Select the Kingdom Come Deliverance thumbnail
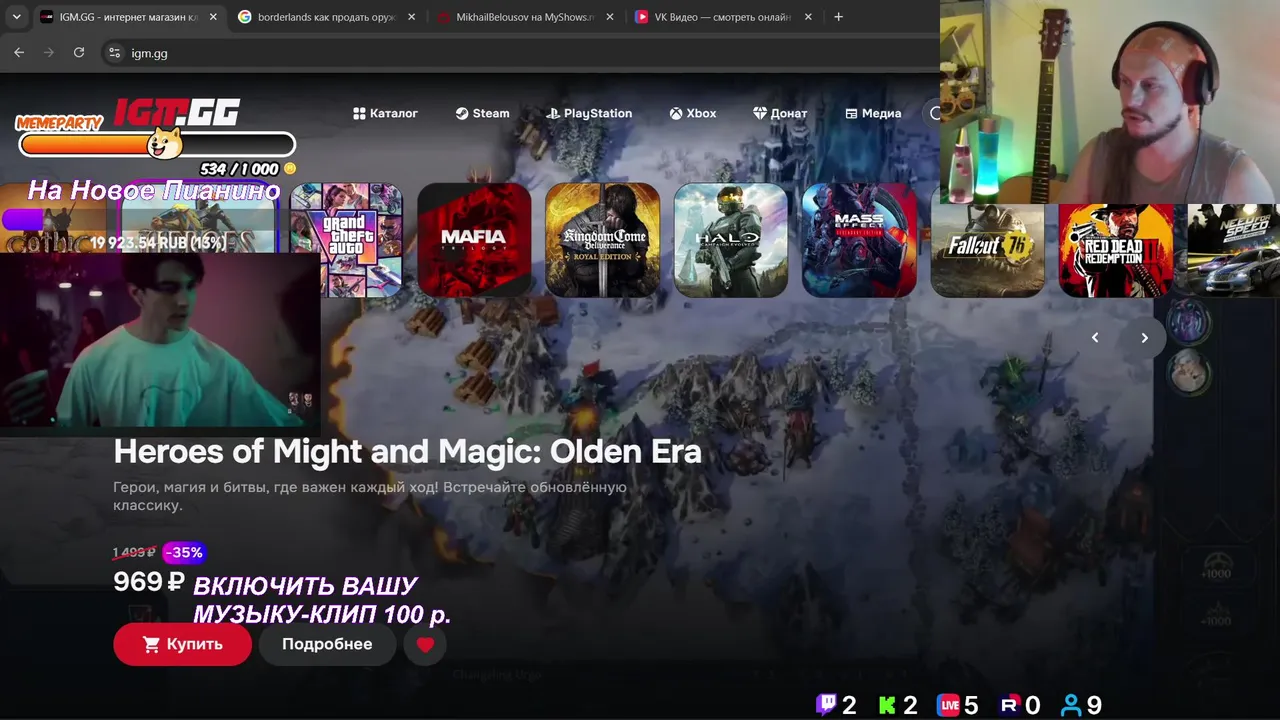The image size is (1280, 720). click(x=602, y=240)
